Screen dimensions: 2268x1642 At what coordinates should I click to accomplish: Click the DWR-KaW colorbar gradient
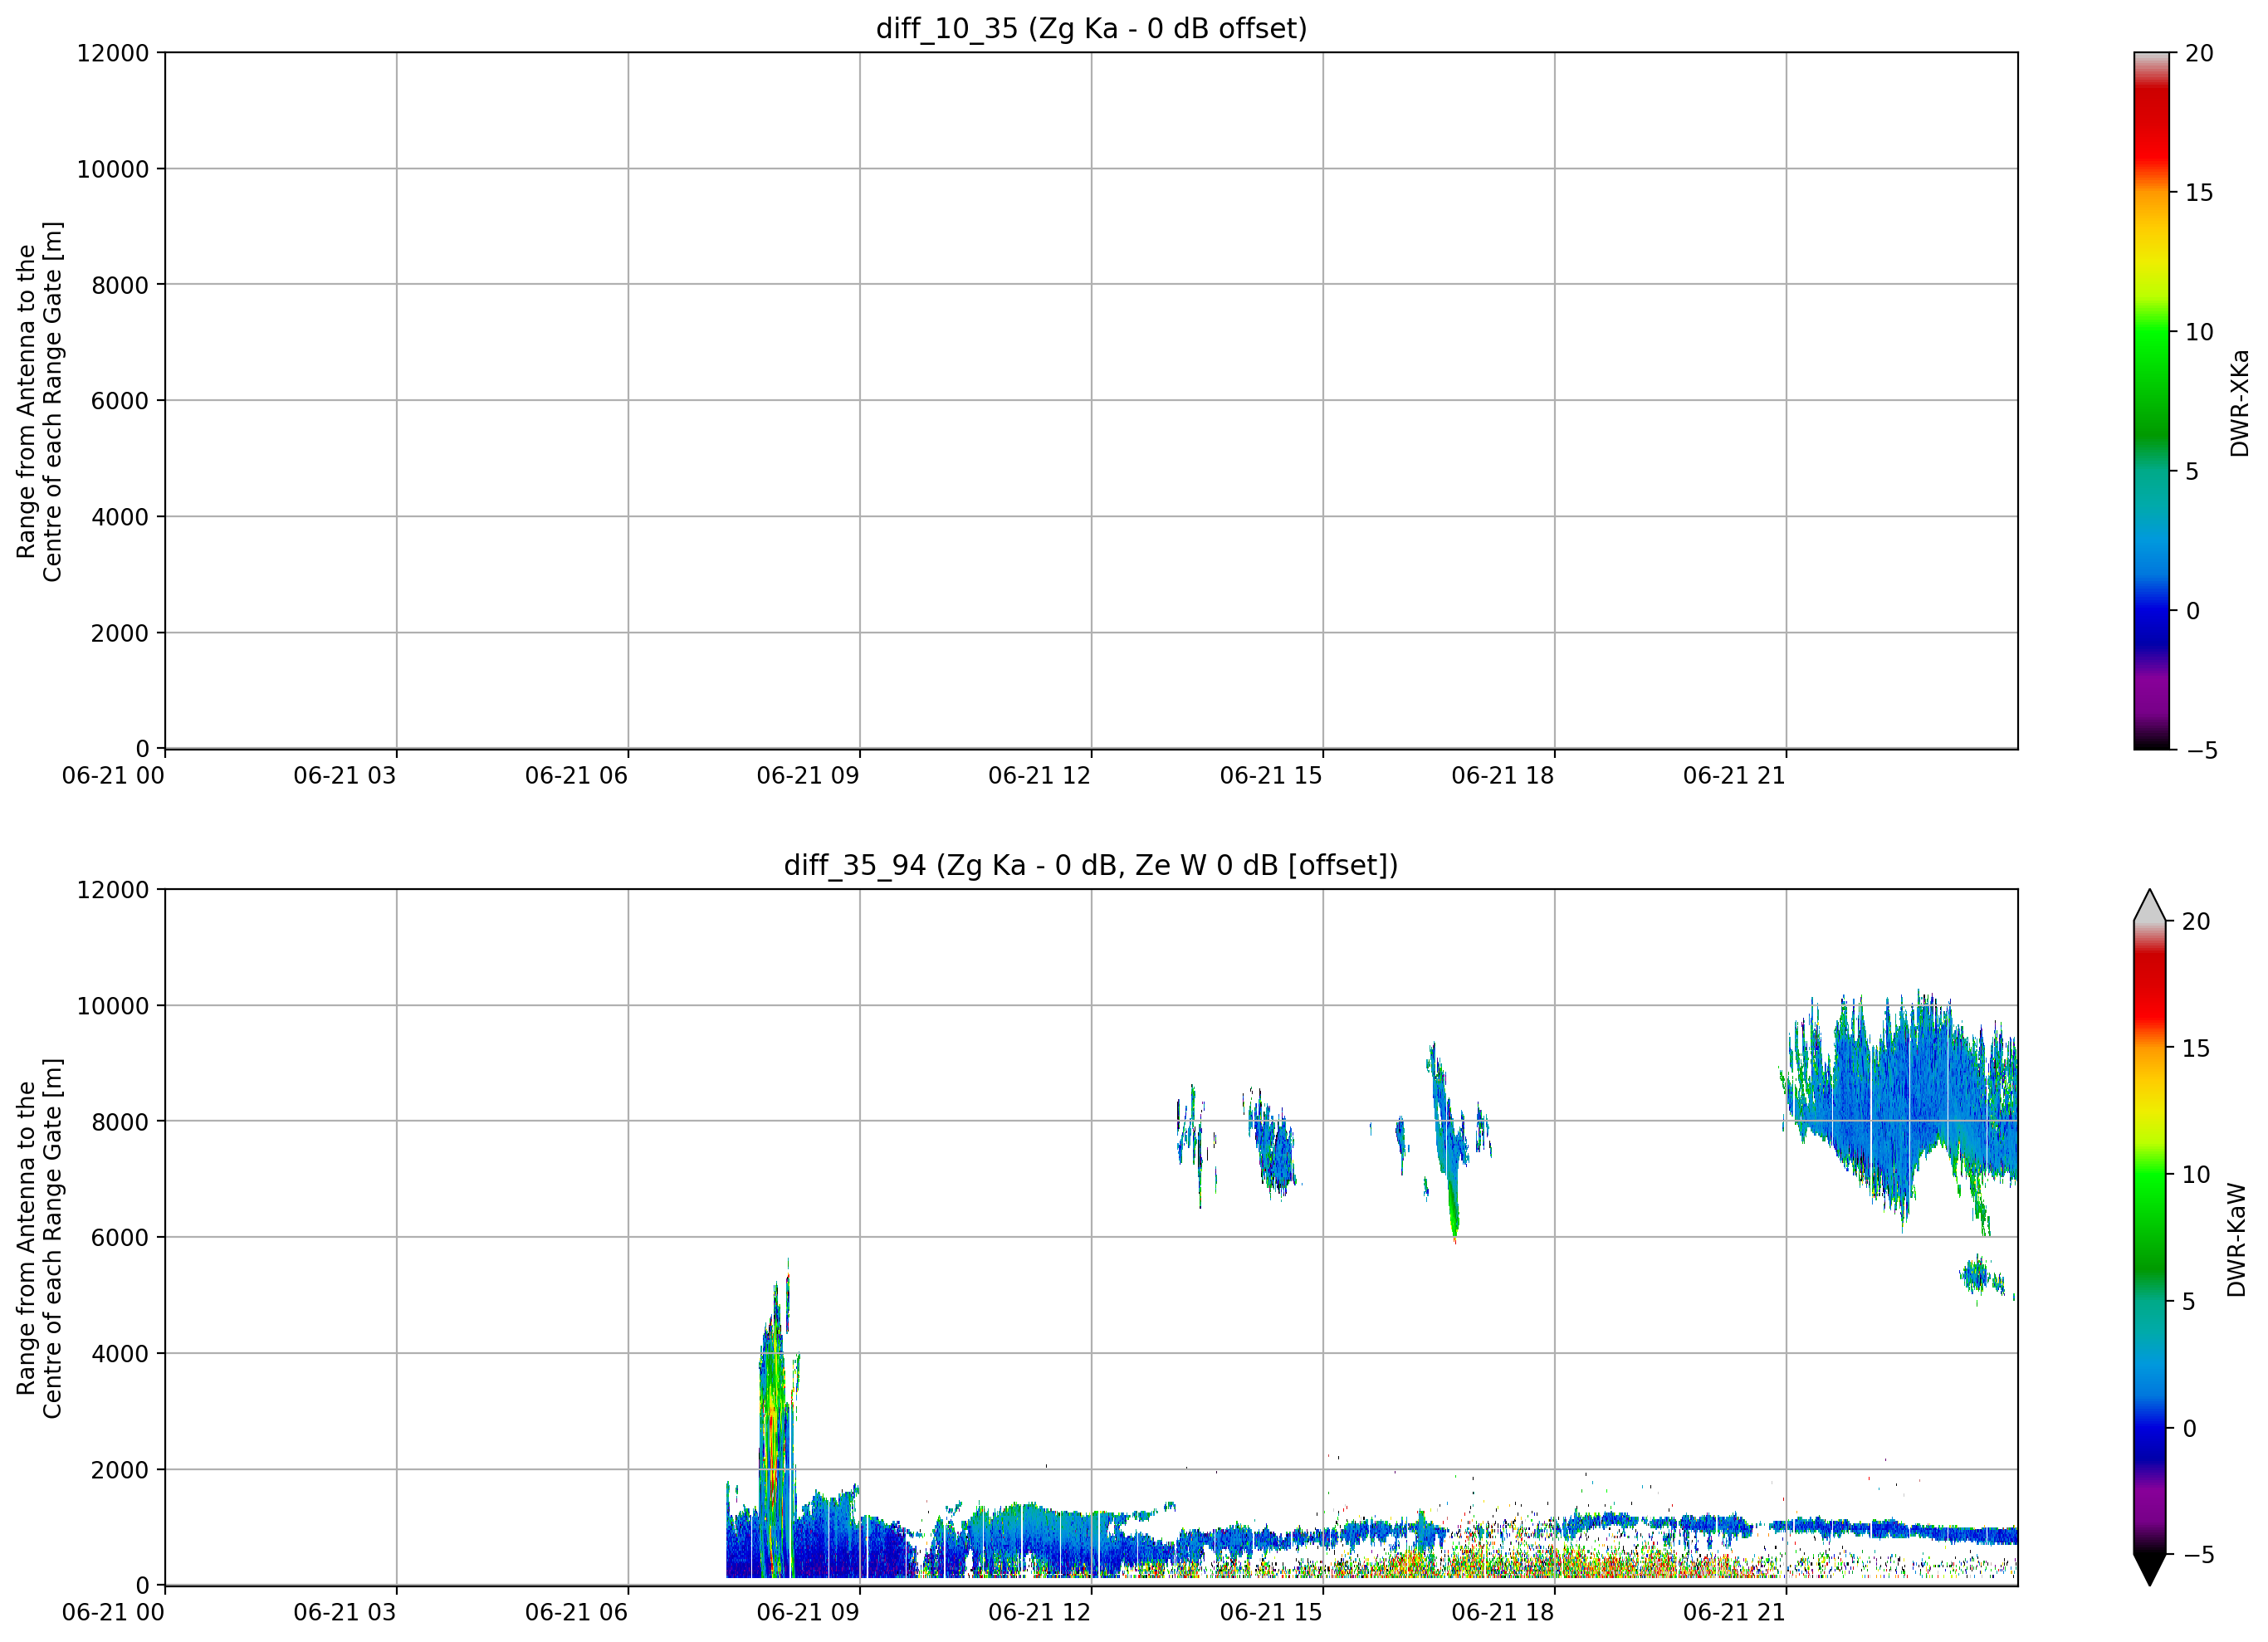[x=2149, y=1238]
